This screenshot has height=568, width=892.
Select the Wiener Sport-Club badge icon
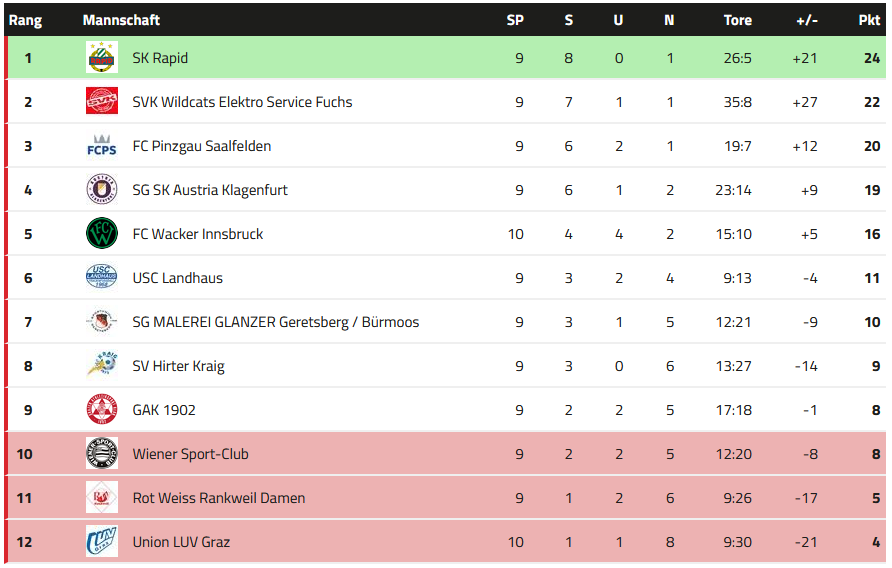(x=102, y=454)
